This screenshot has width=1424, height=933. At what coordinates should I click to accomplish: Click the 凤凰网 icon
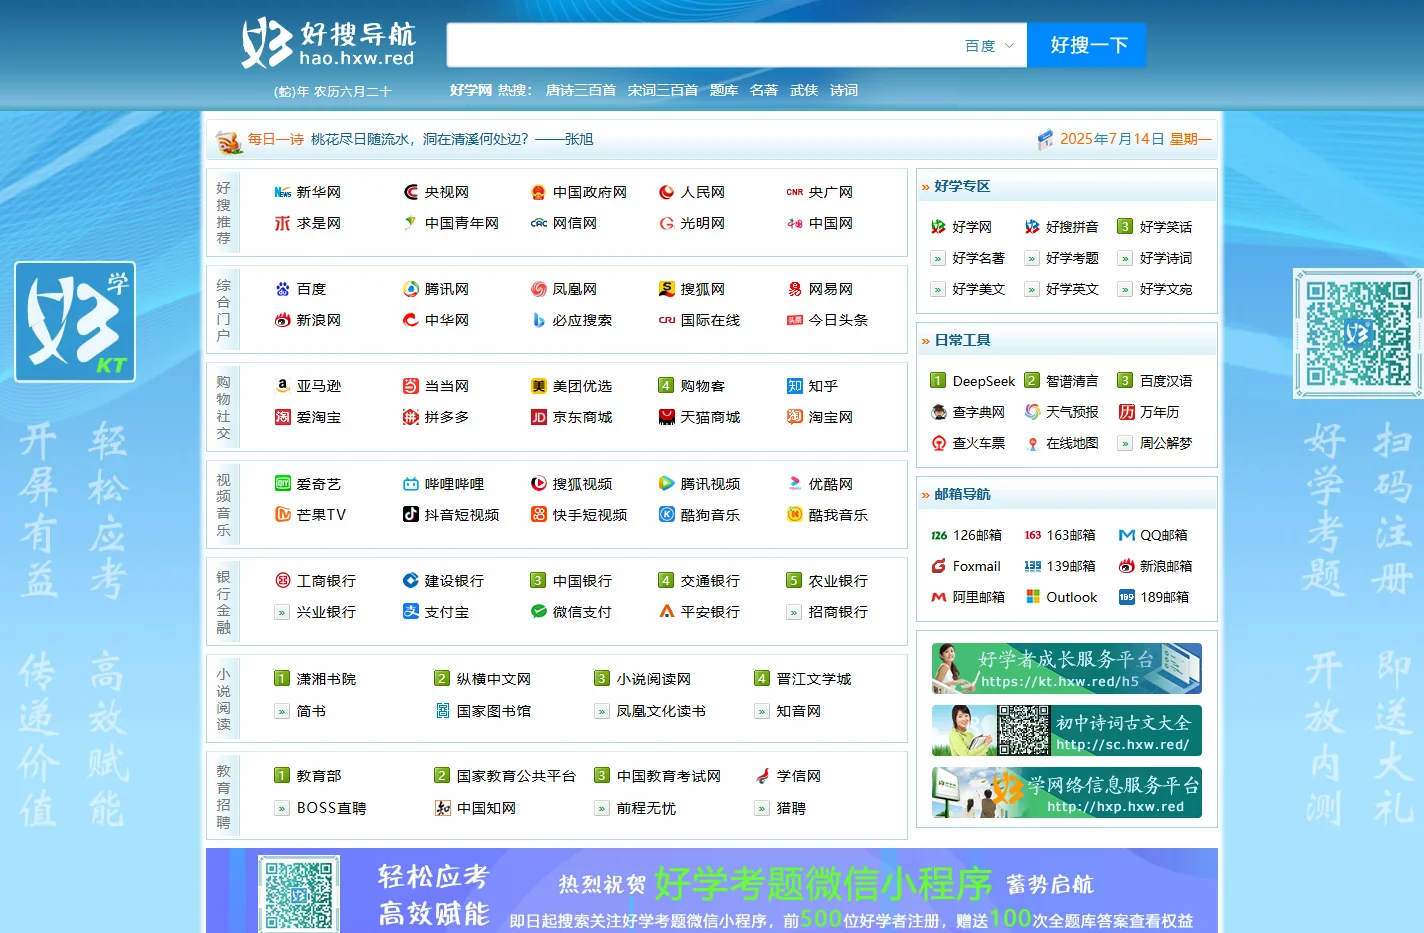(539, 289)
